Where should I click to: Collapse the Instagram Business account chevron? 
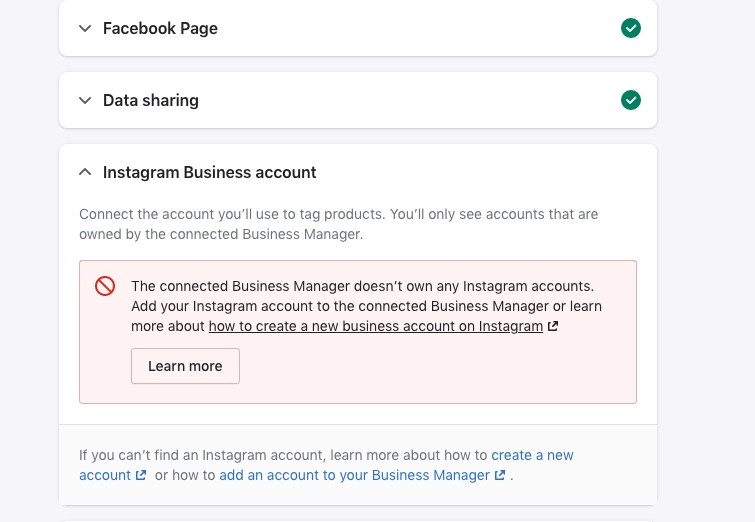pos(85,173)
